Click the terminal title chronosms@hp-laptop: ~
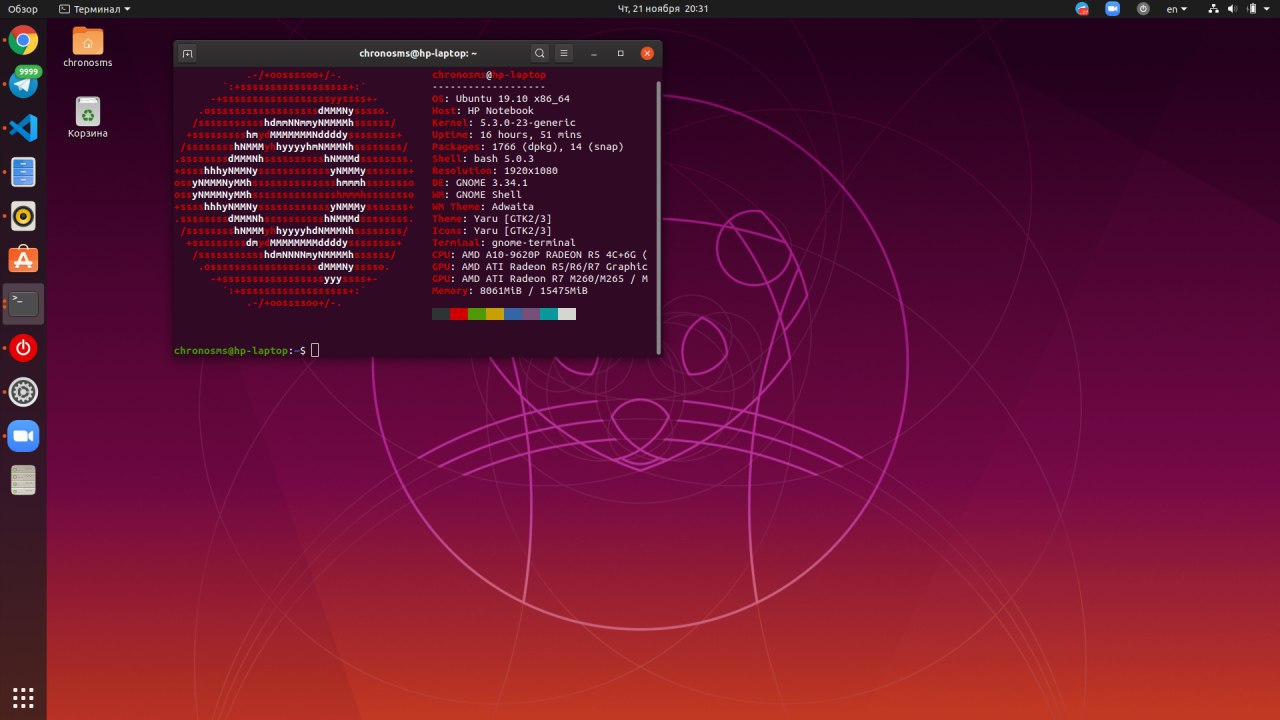This screenshot has width=1280, height=720. click(x=418, y=53)
